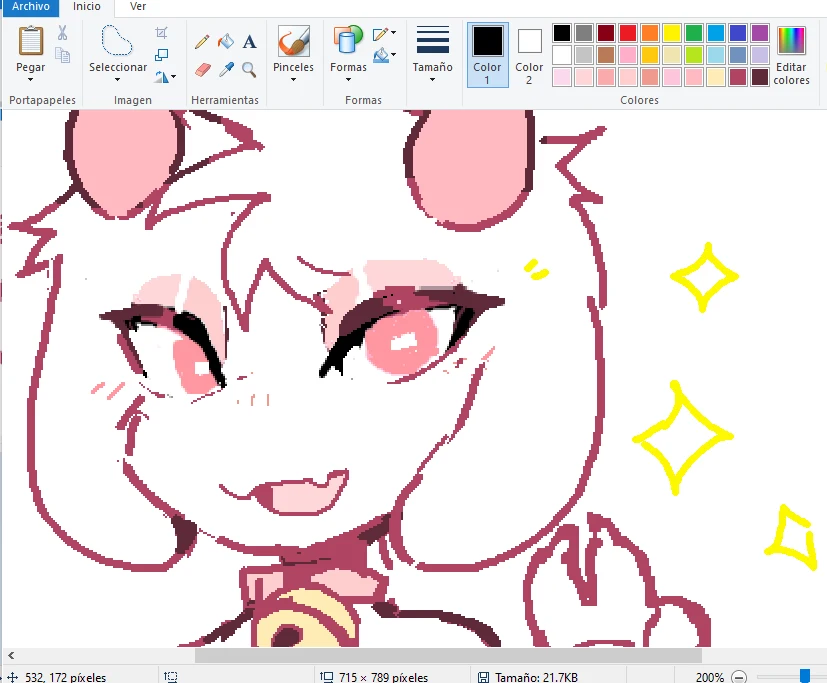Pick the brown color swatch
This screenshot has width=827, height=683.
[606, 55]
